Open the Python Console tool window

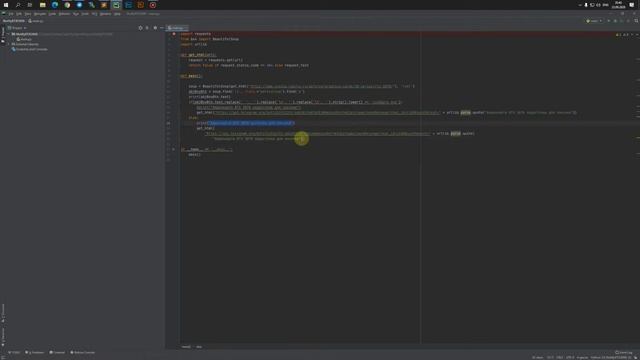click(83, 353)
